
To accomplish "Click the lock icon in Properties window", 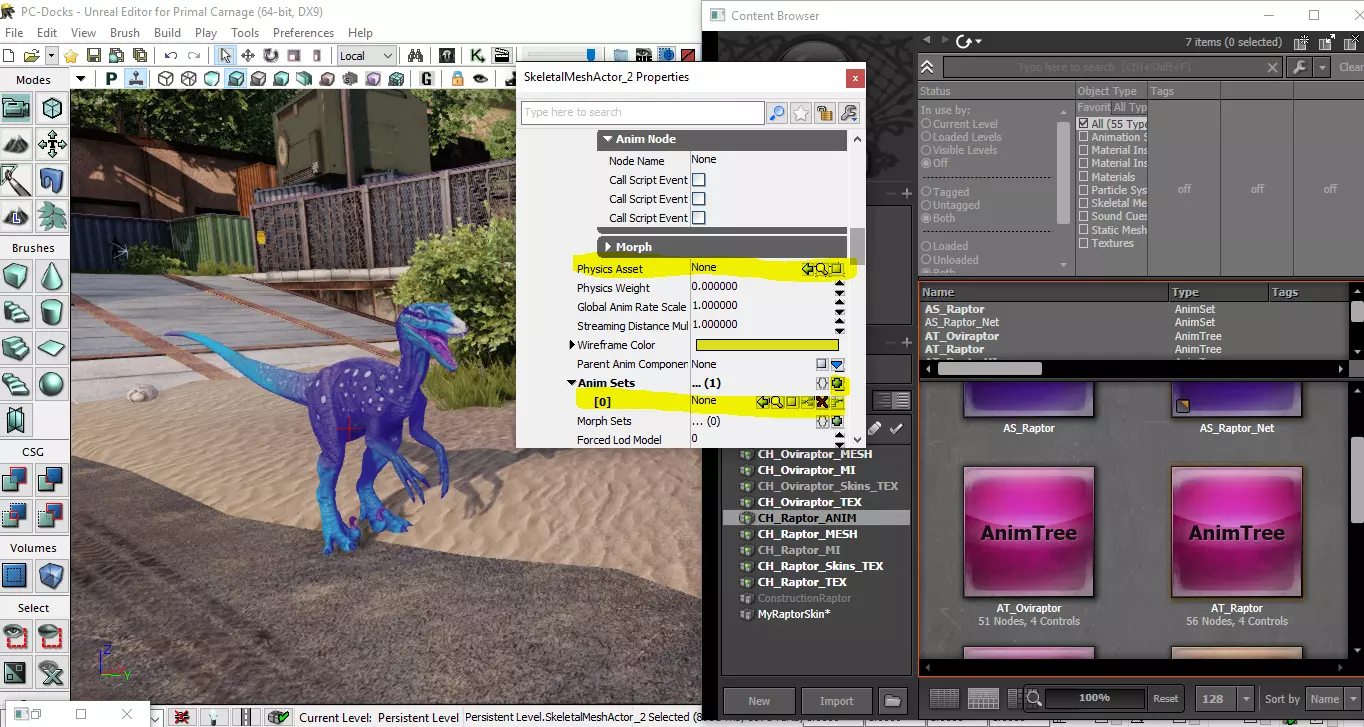I will [825, 113].
